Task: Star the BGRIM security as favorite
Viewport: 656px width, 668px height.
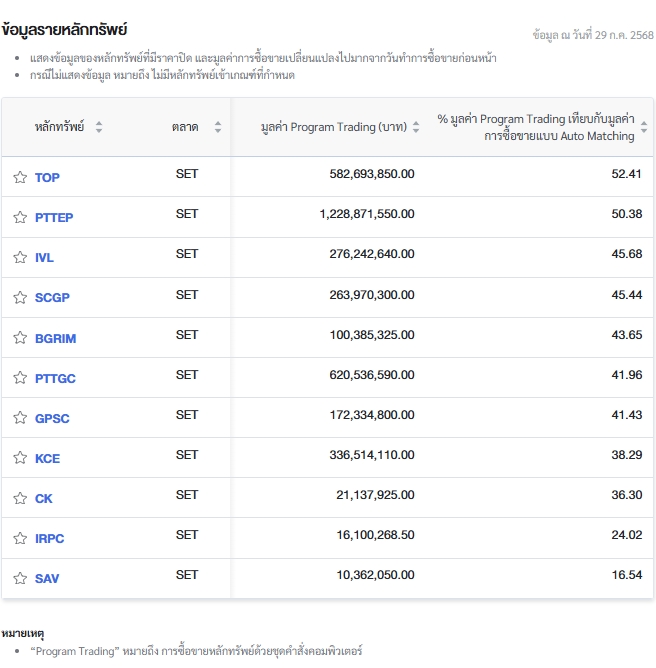Action: pyautogui.click(x=20, y=338)
